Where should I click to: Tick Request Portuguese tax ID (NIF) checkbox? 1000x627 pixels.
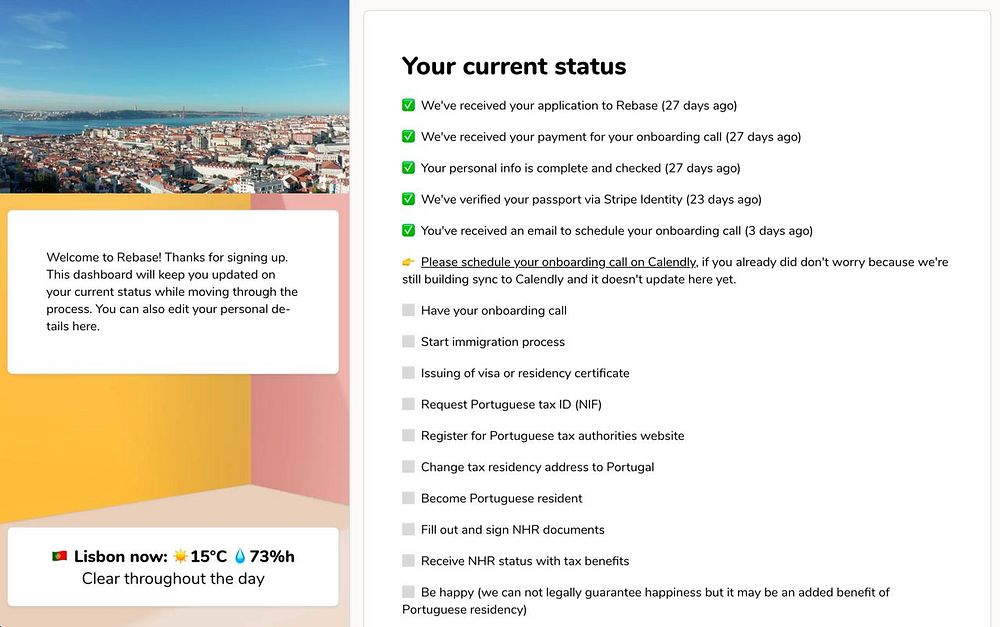pos(408,404)
